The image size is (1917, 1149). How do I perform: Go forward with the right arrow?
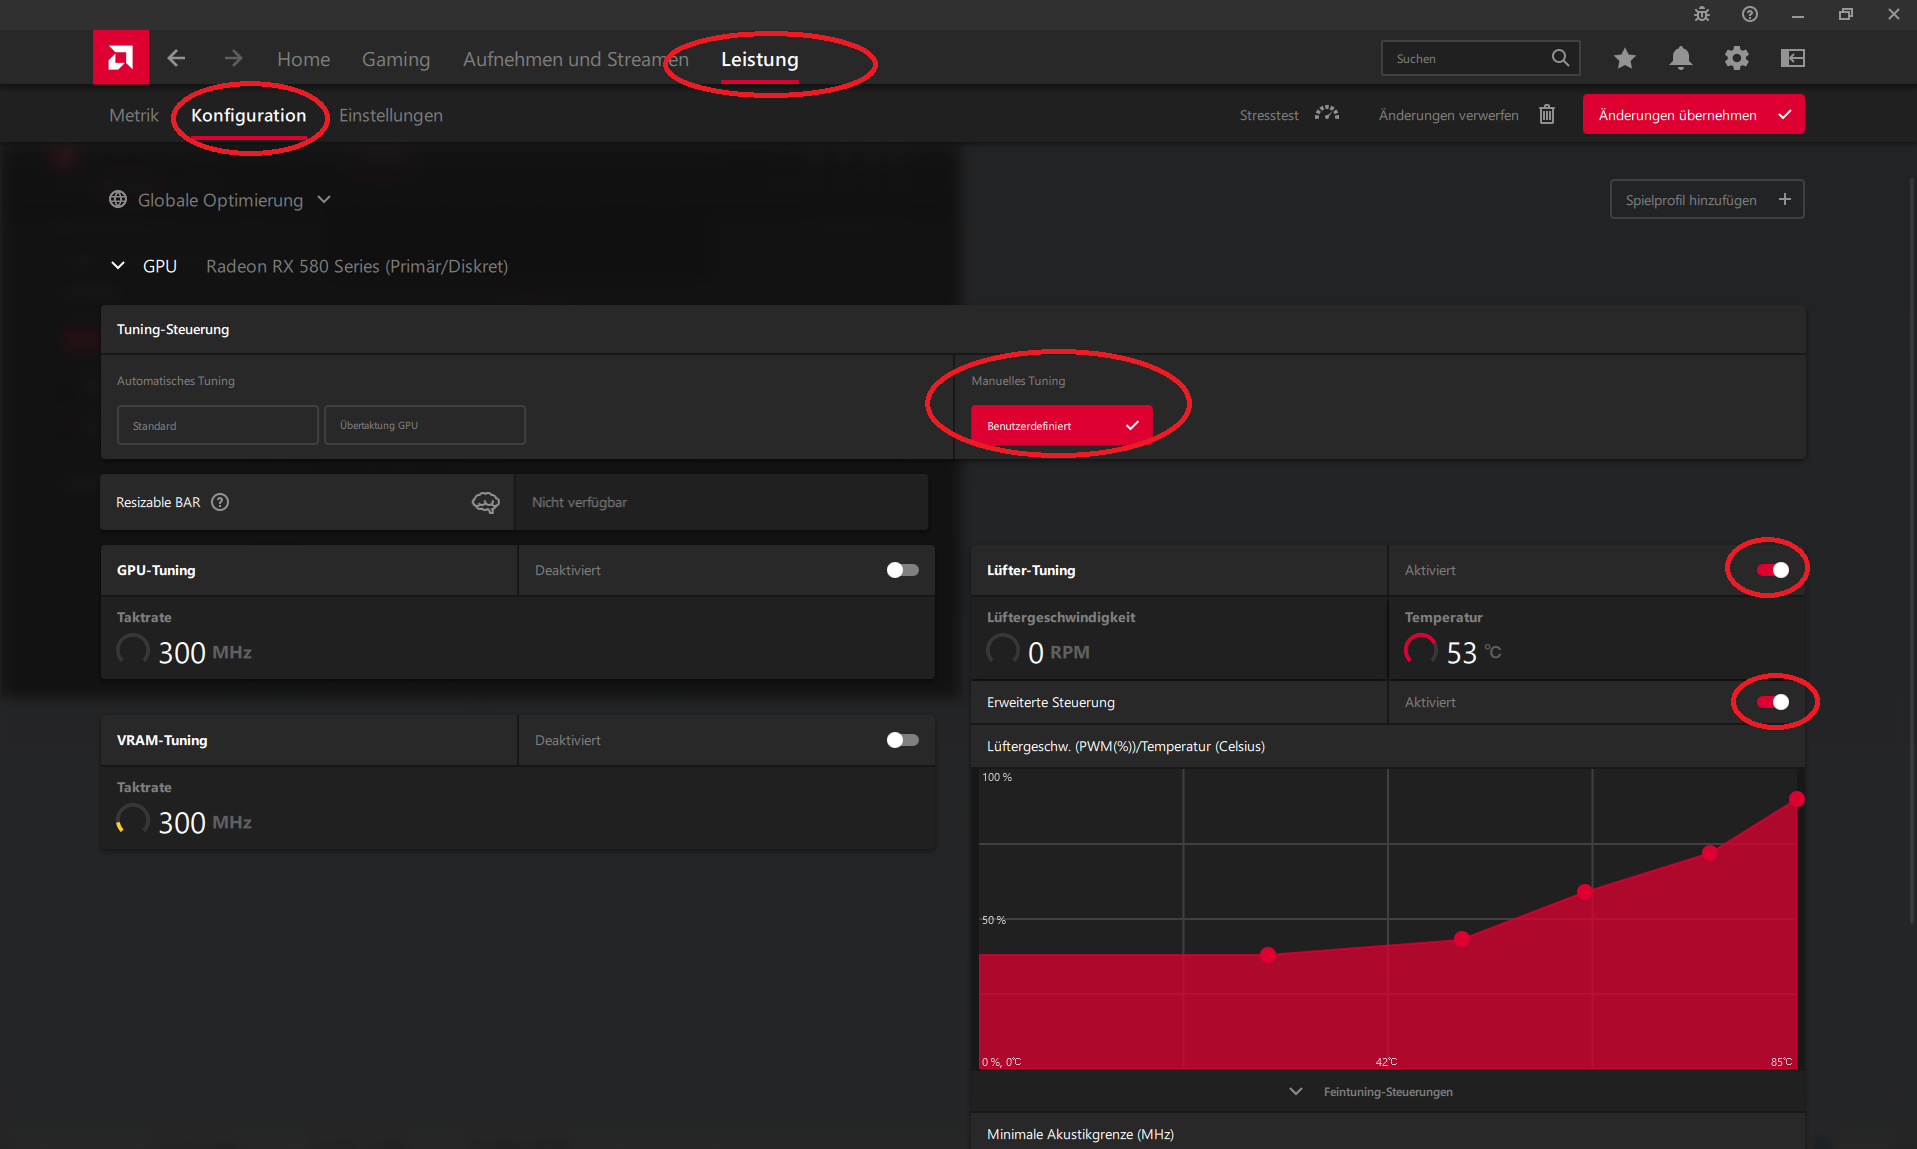coord(233,59)
